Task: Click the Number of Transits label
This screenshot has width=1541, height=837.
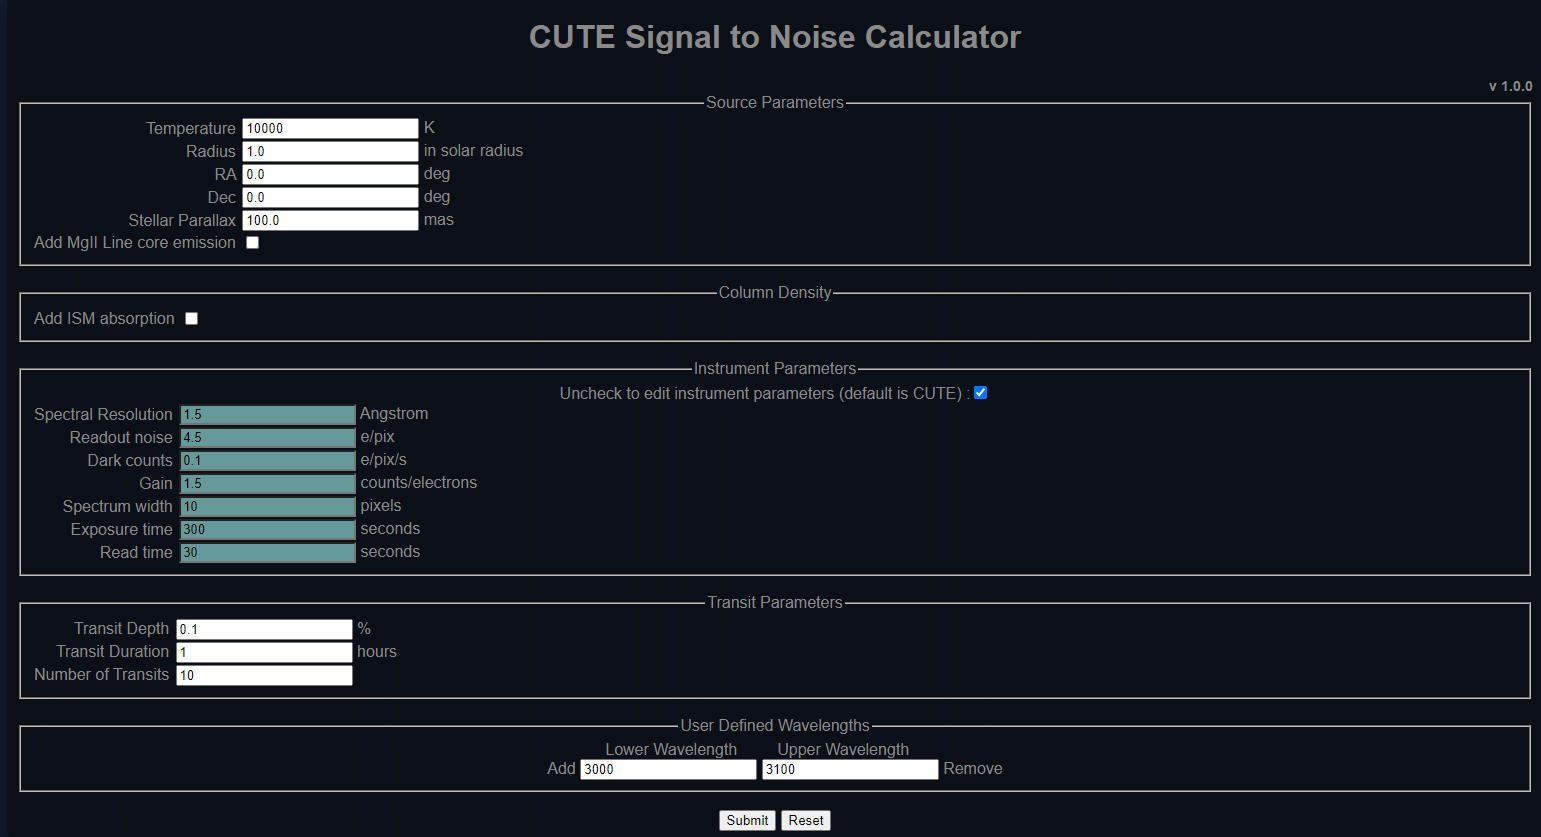Action: point(102,674)
